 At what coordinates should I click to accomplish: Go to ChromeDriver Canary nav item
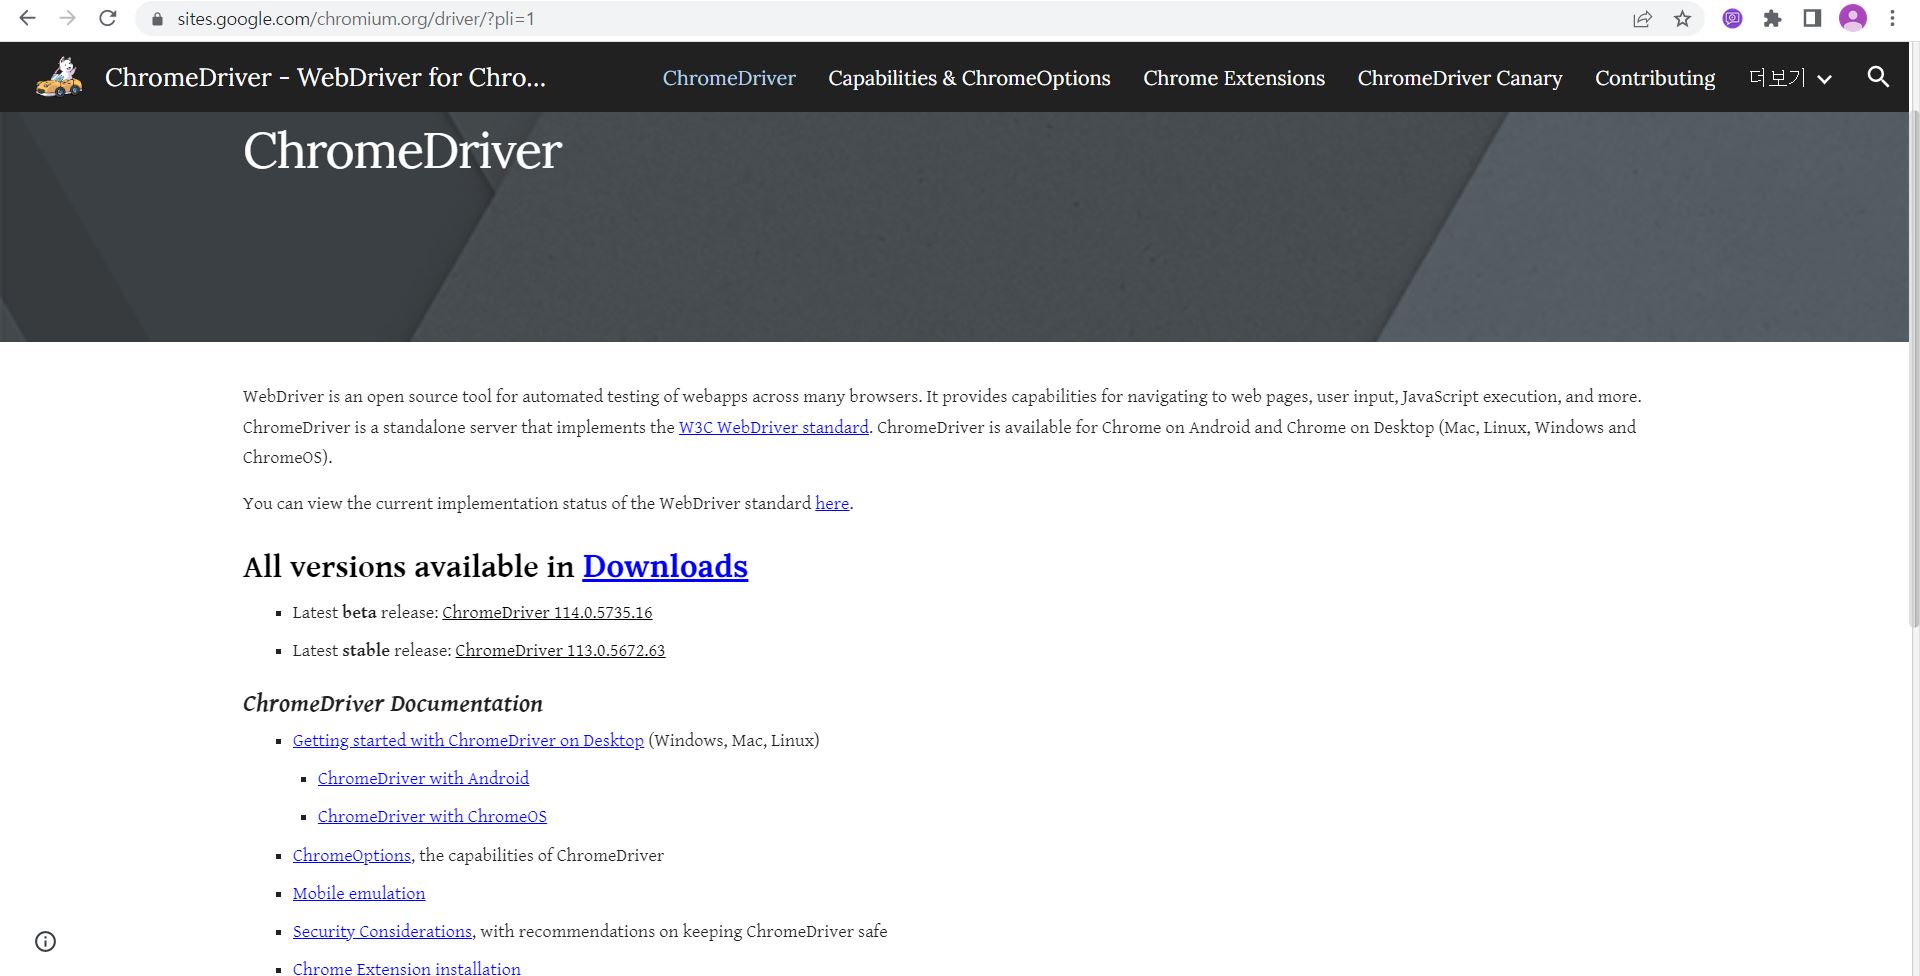[1460, 78]
